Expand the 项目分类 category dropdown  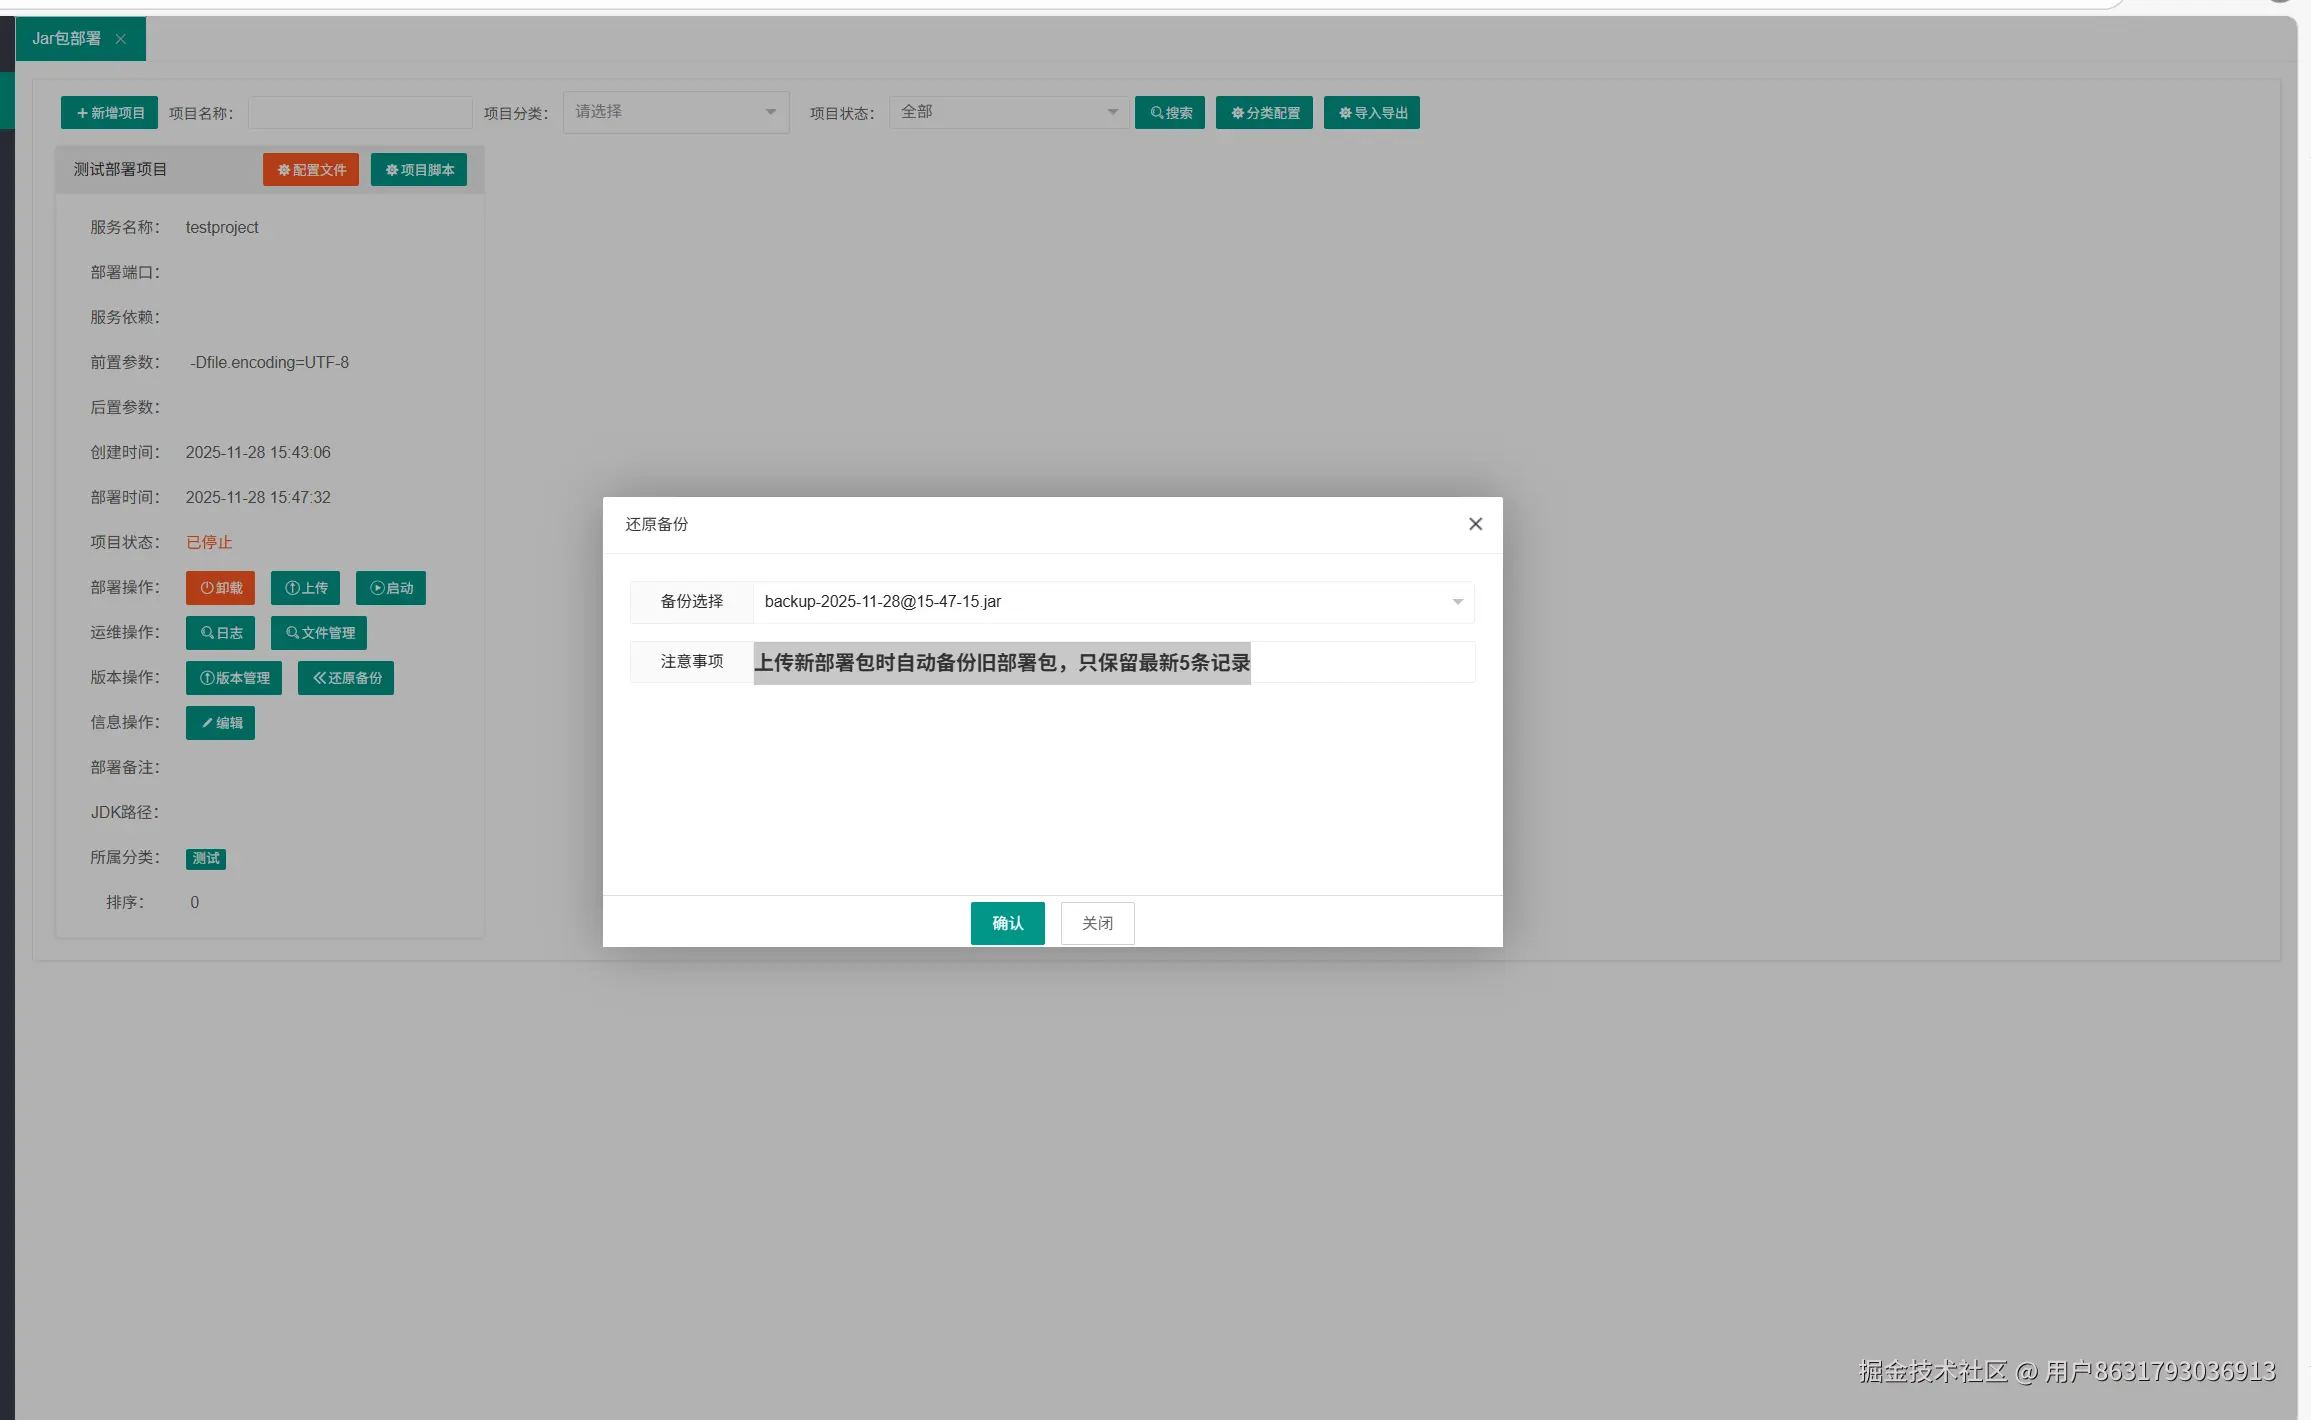click(x=676, y=112)
